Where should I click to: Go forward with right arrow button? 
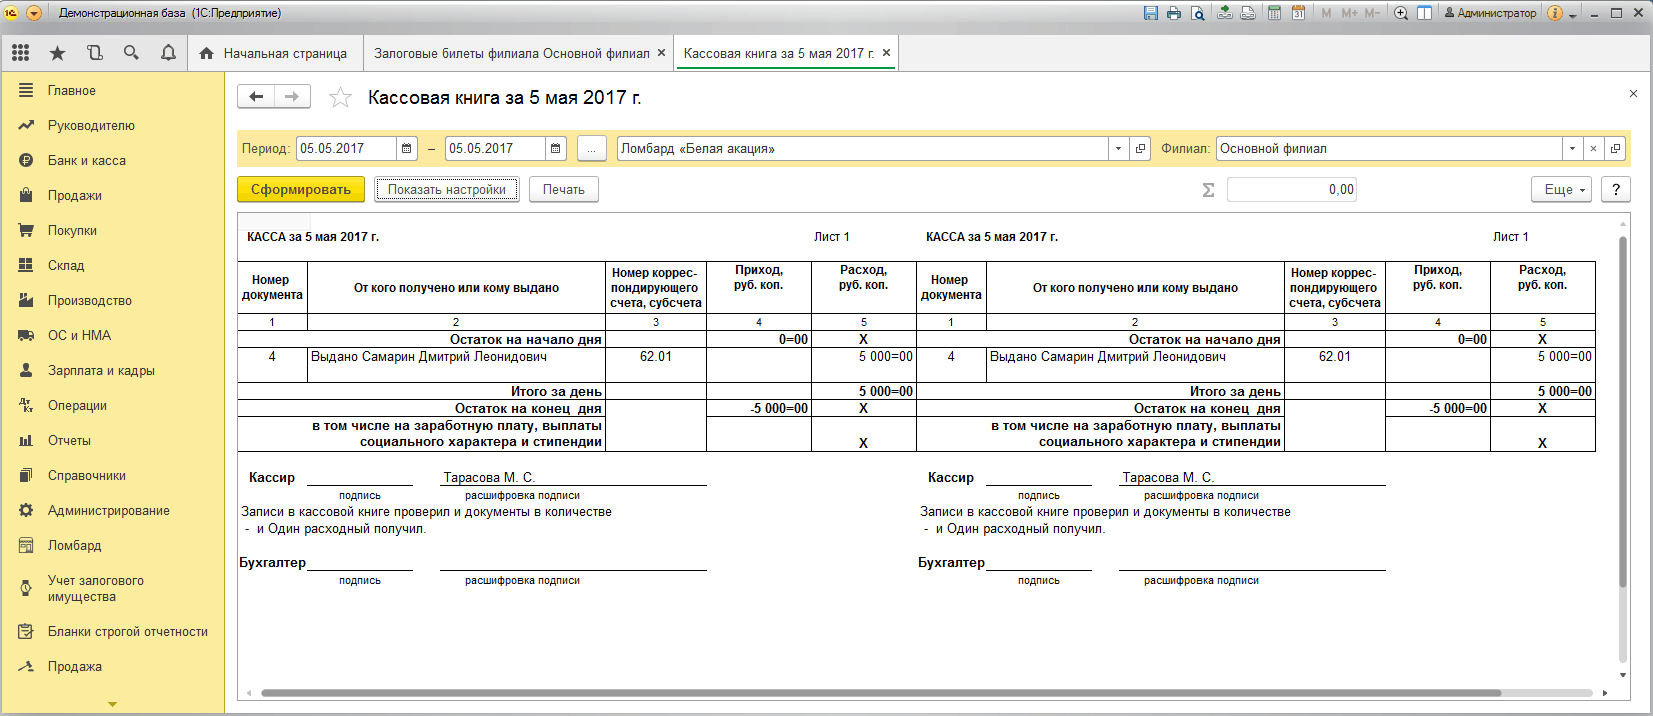point(292,96)
